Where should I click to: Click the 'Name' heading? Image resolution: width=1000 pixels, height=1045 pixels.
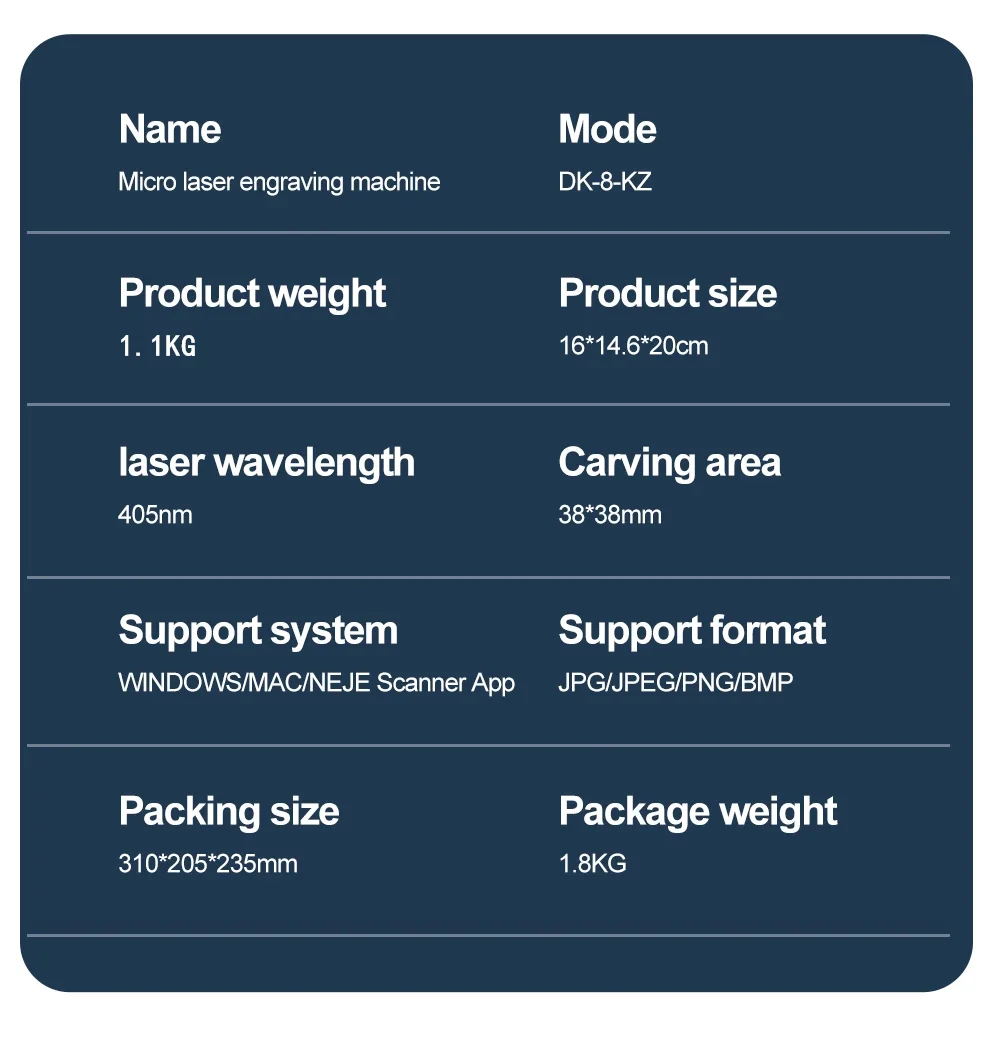pos(170,129)
